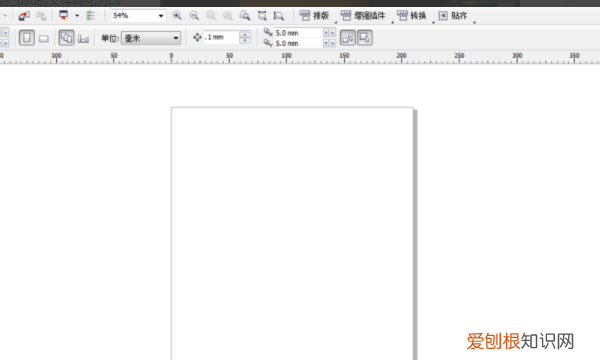The height and width of the screenshot is (360, 600).
Task: Decrease duplicate Y distance with down arrow
Action: point(326,43)
